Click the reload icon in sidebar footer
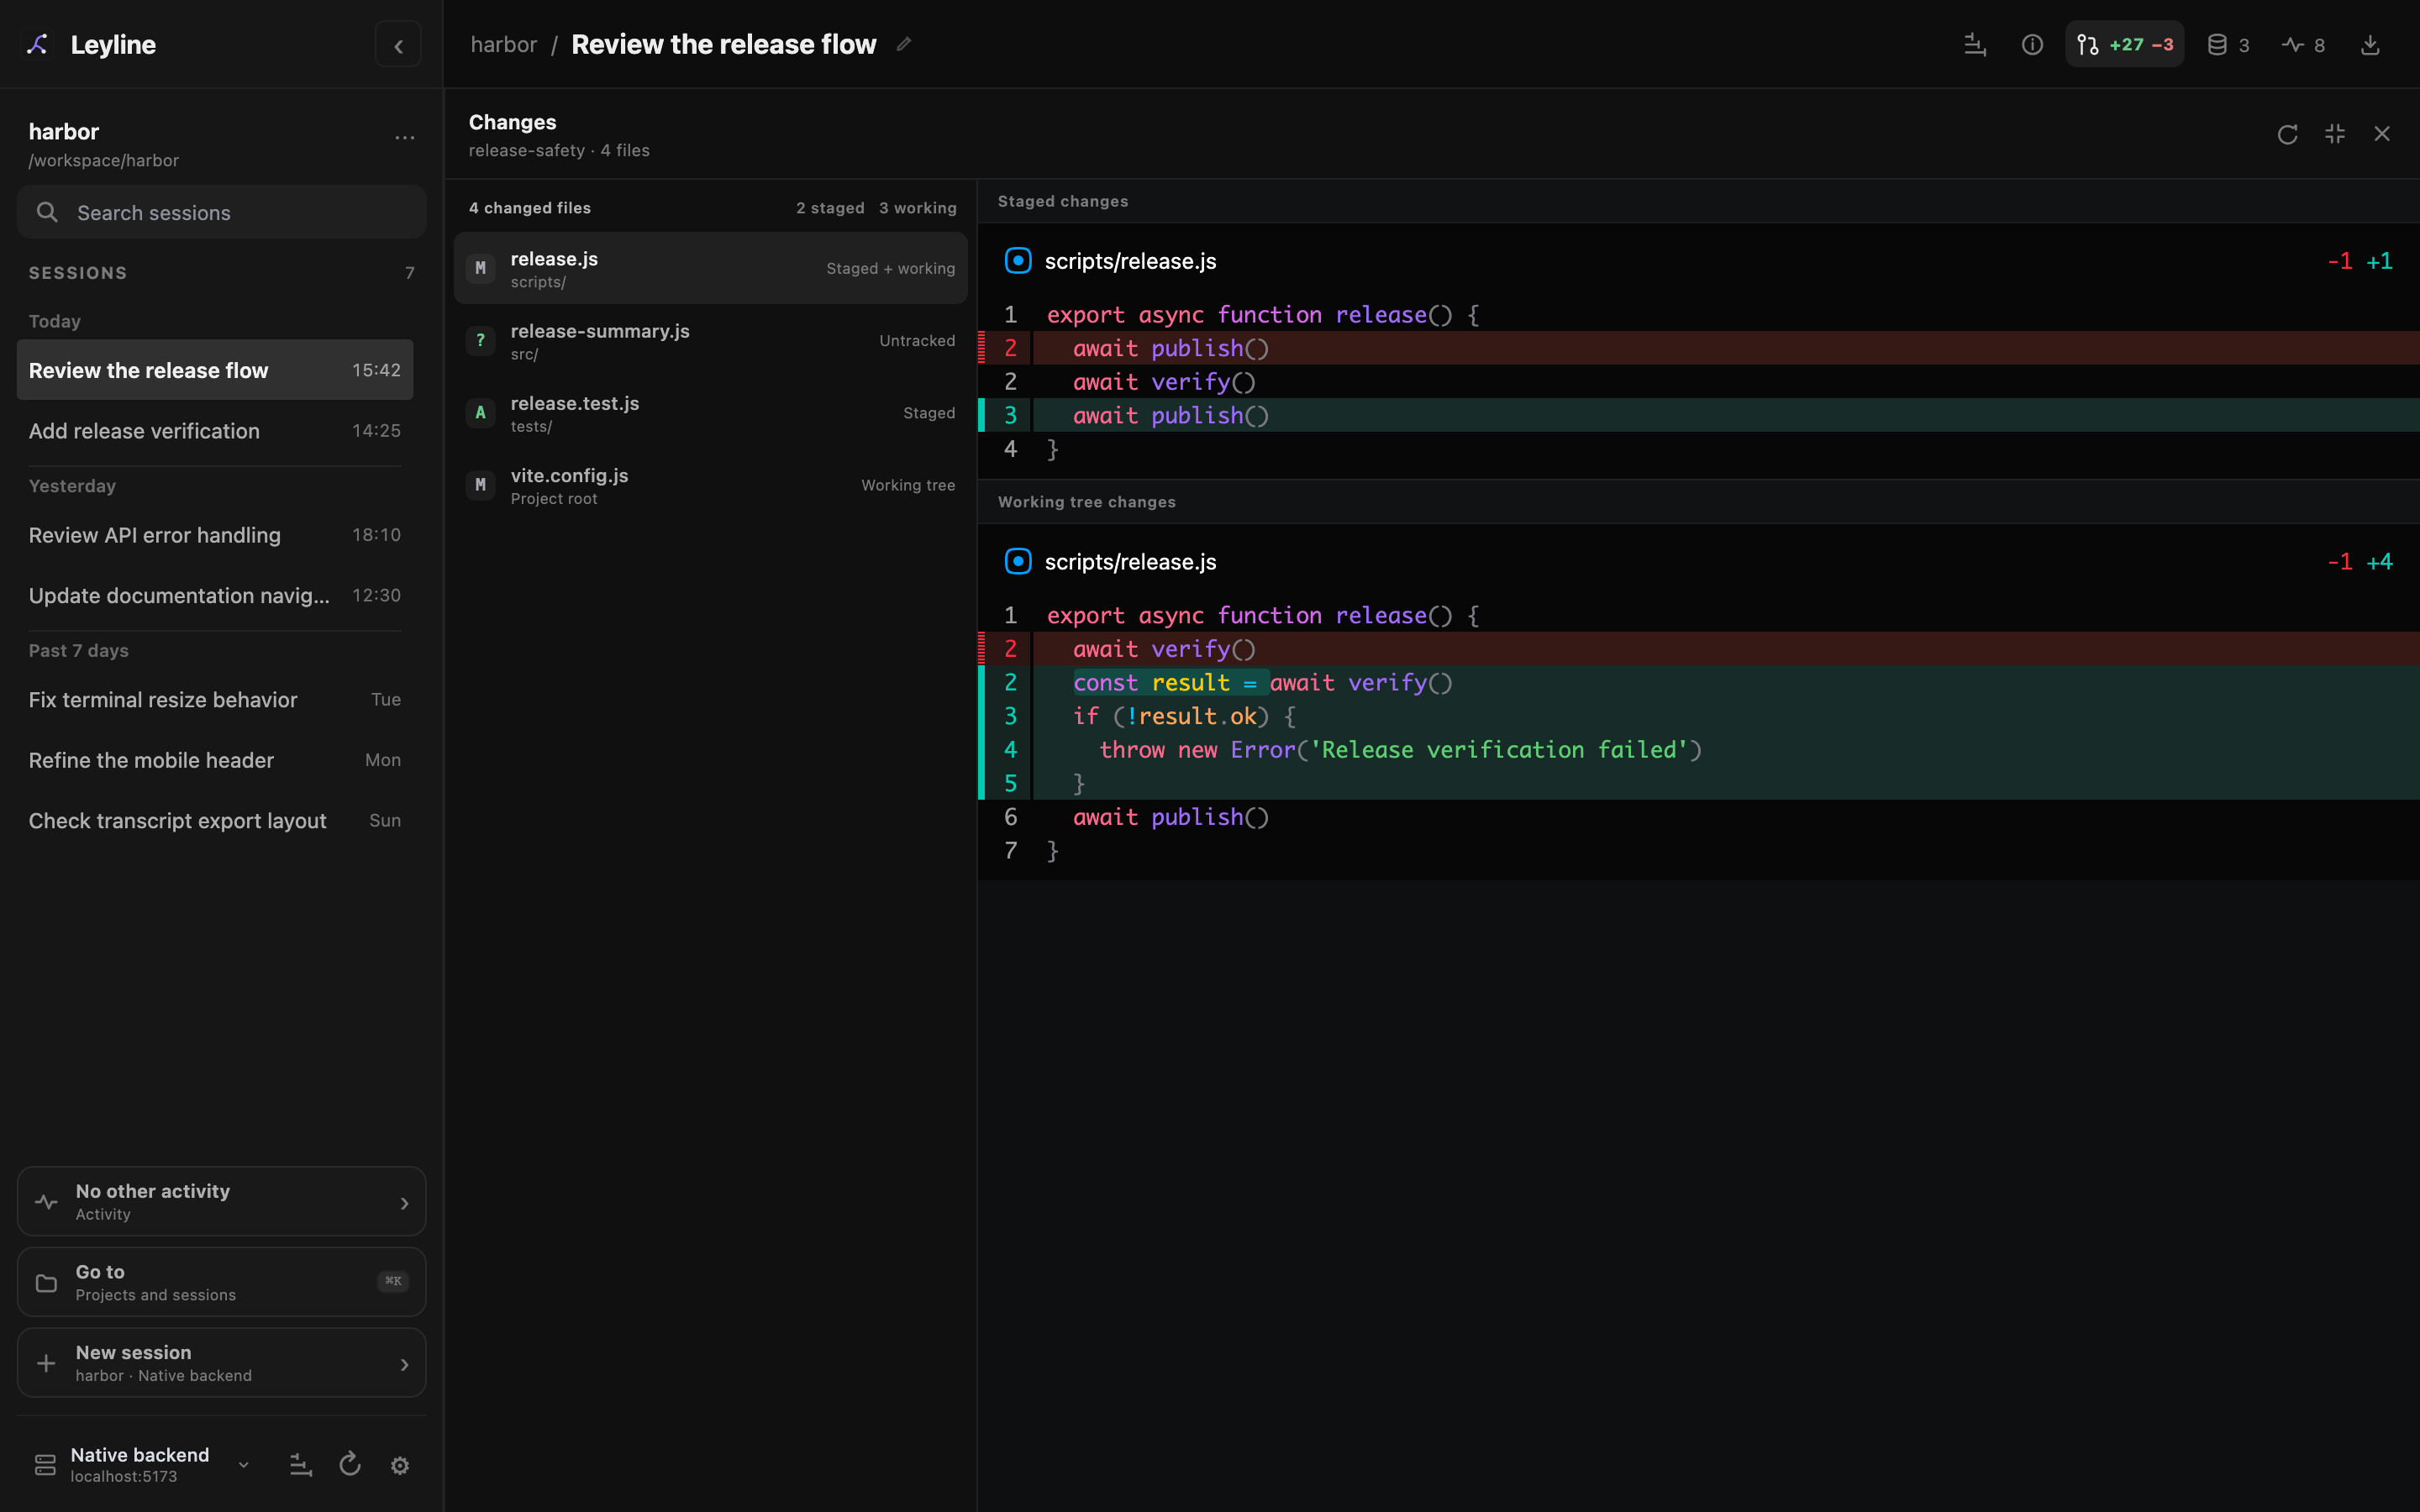The width and height of the screenshot is (2420, 1512). 350,1465
